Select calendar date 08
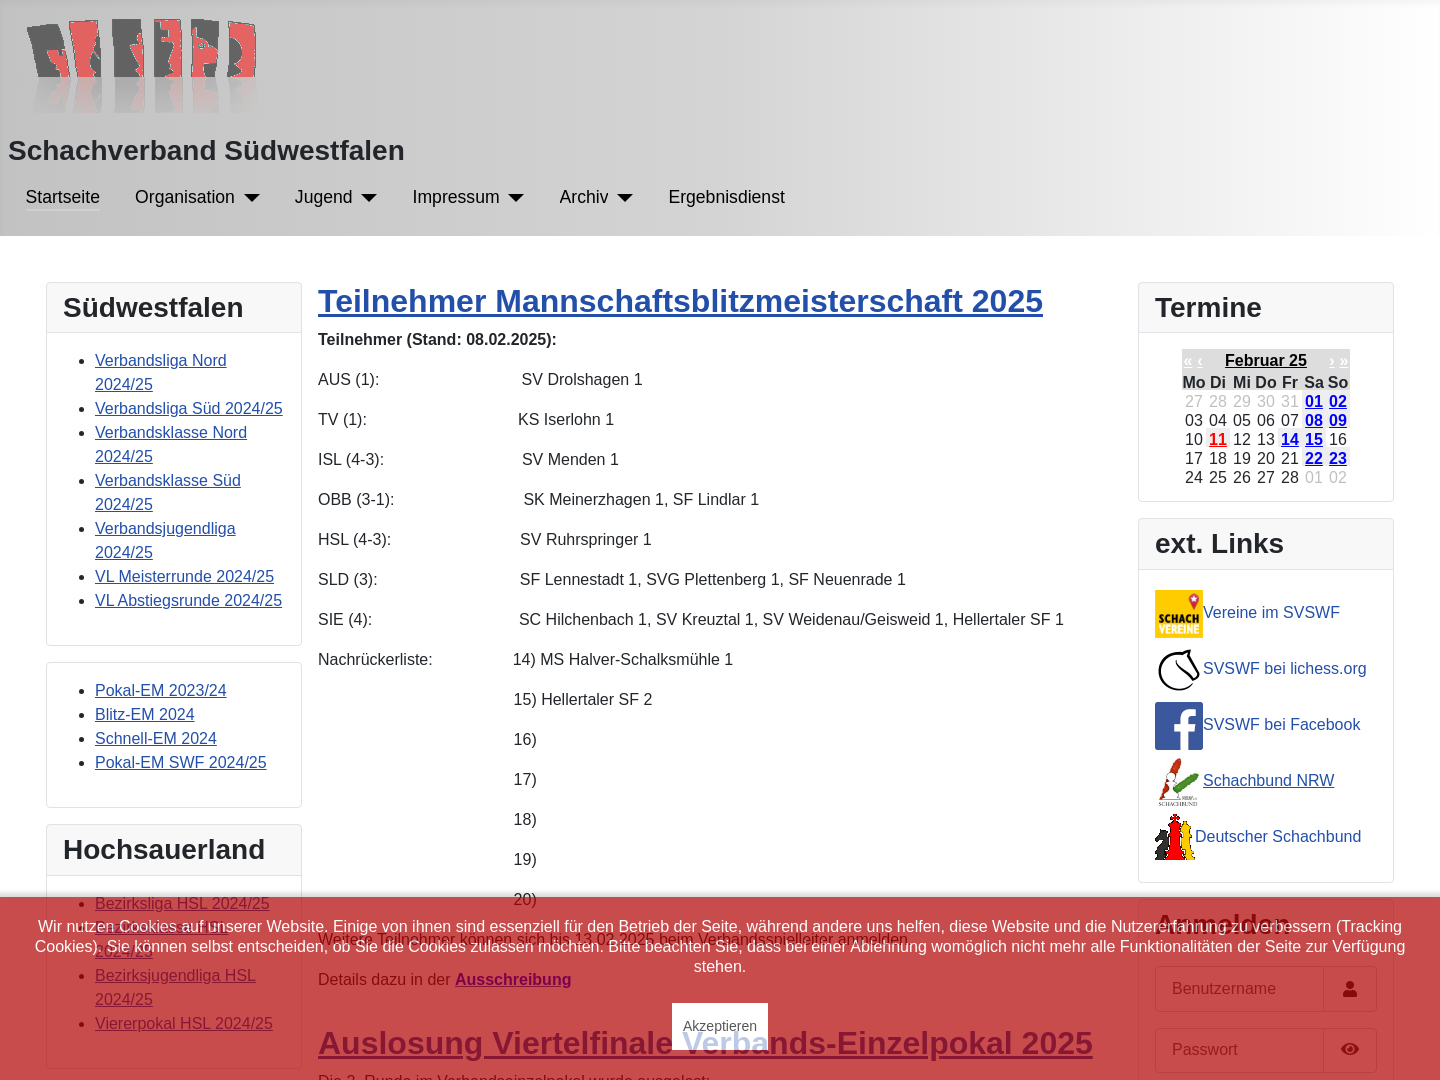Image resolution: width=1440 pixels, height=1080 pixels. [x=1314, y=421]
